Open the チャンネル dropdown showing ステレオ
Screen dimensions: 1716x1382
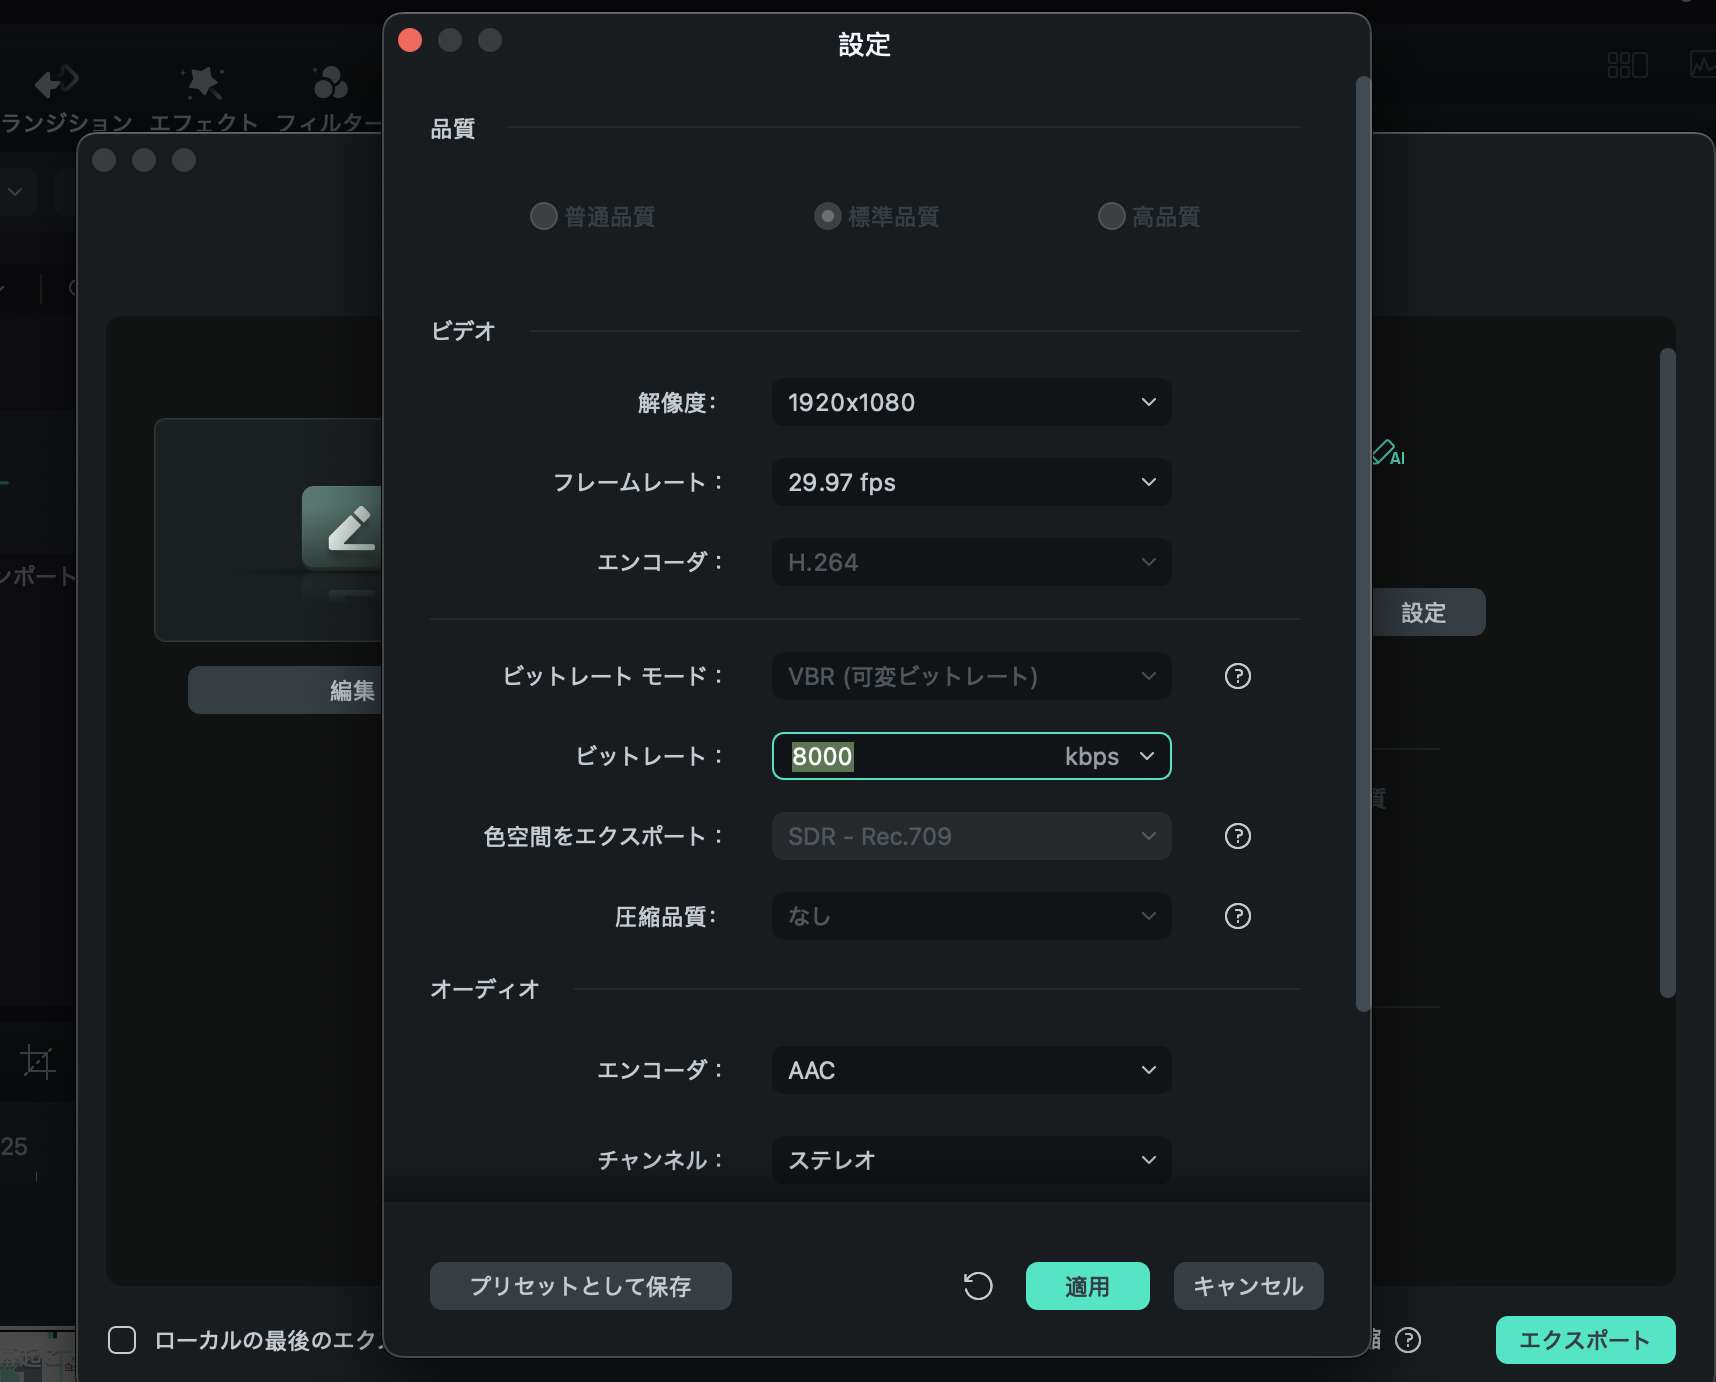click(x=971, y=1160)
